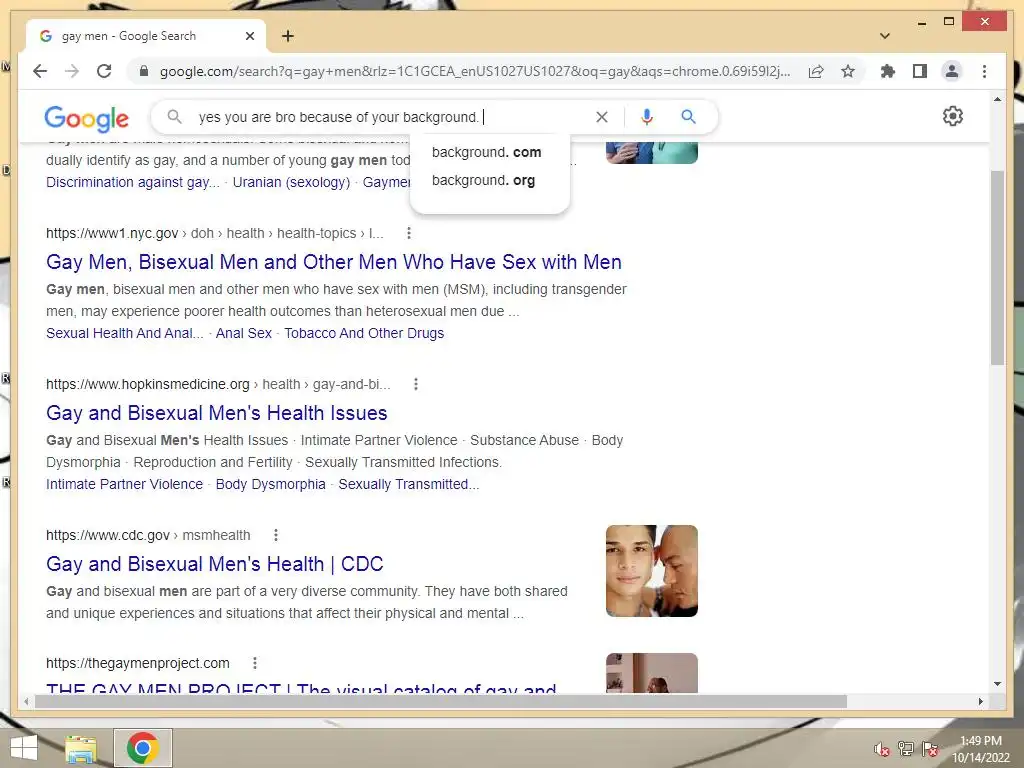
Task: Open 'Uranian (sexology)' sitelink
Action: click(x=291, y=182)
